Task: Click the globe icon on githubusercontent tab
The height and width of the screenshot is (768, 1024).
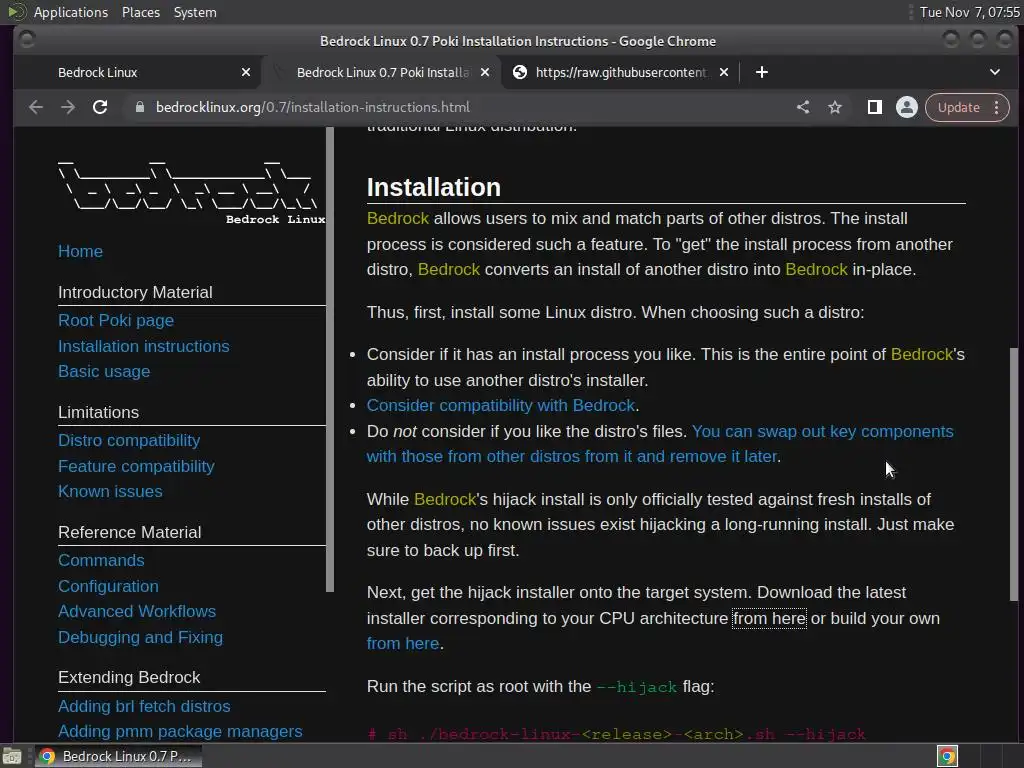Action: click(520, 72)
